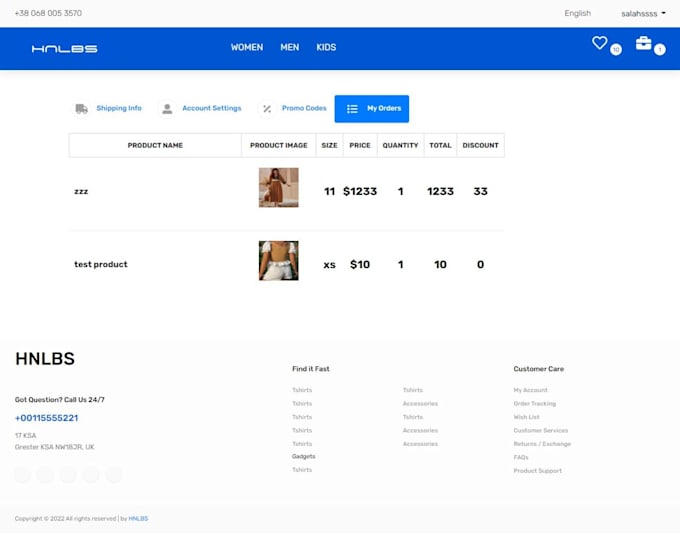Click the person icon beside Account Settings

(x=167, y=109)
